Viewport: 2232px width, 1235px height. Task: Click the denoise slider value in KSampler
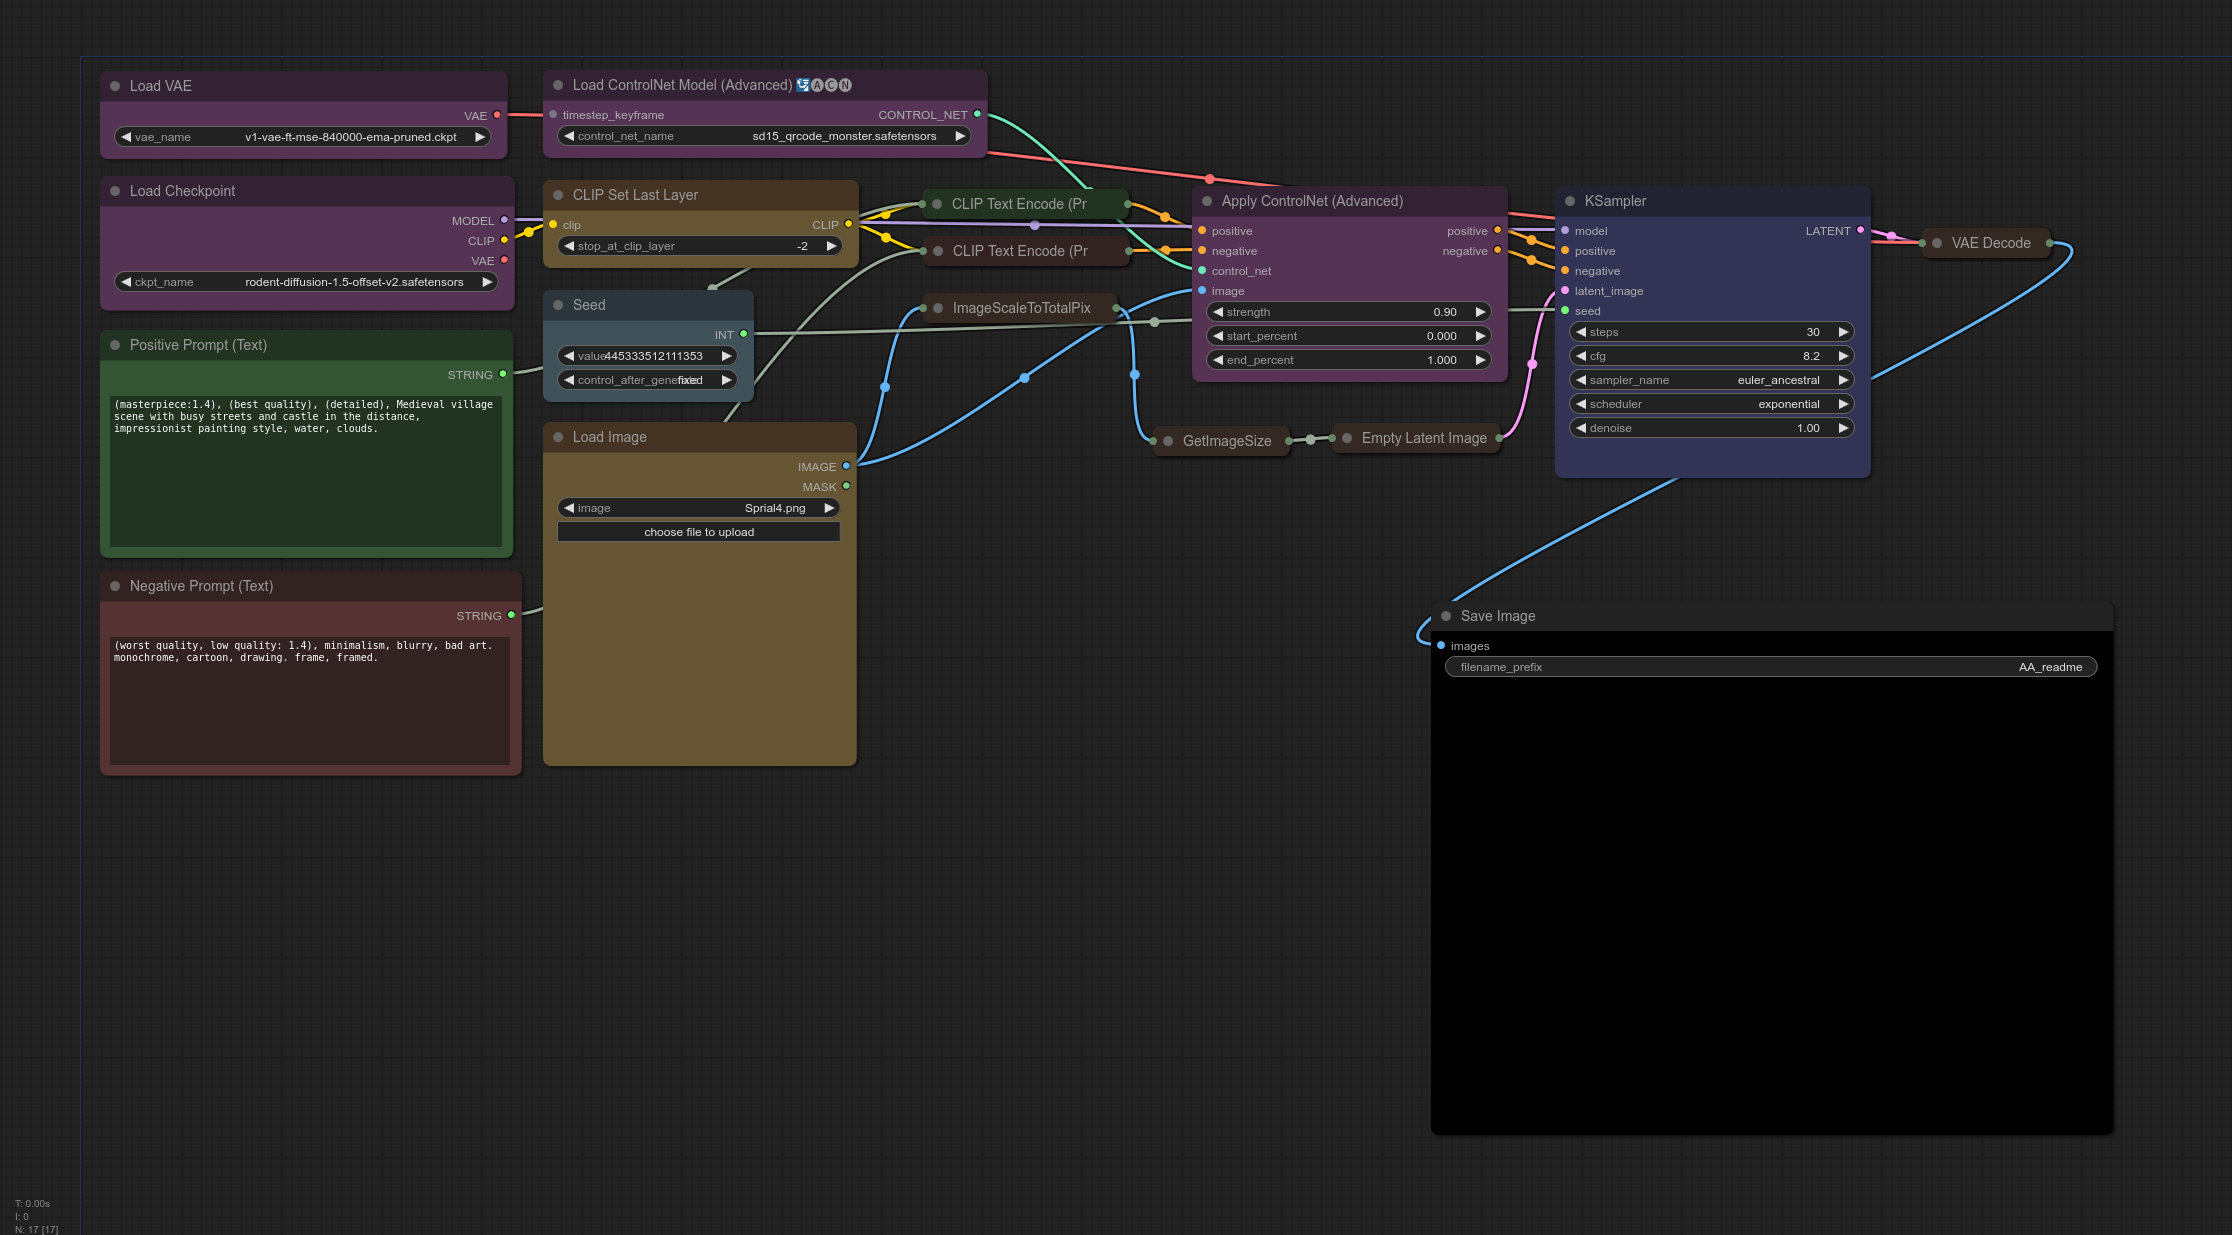(1711, 428)
